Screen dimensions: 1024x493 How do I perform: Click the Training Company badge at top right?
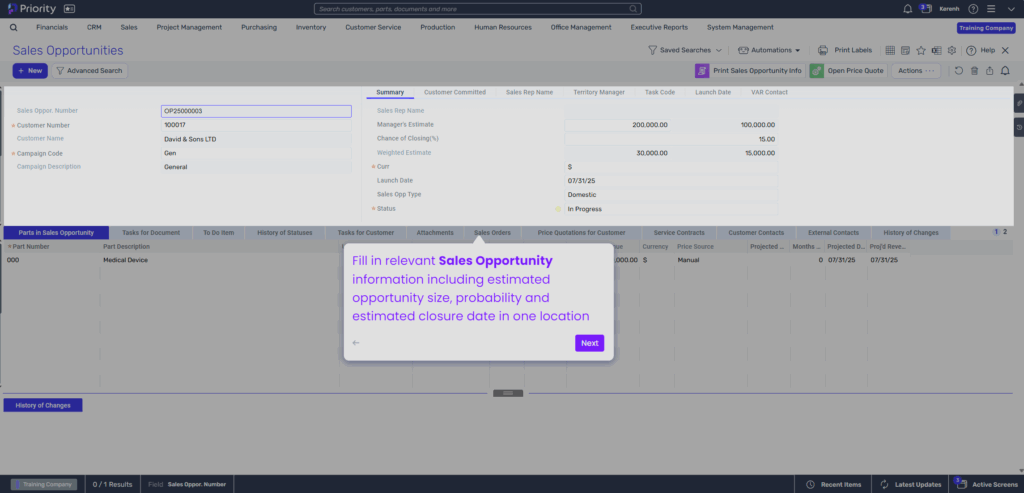[x=985, y=28]
